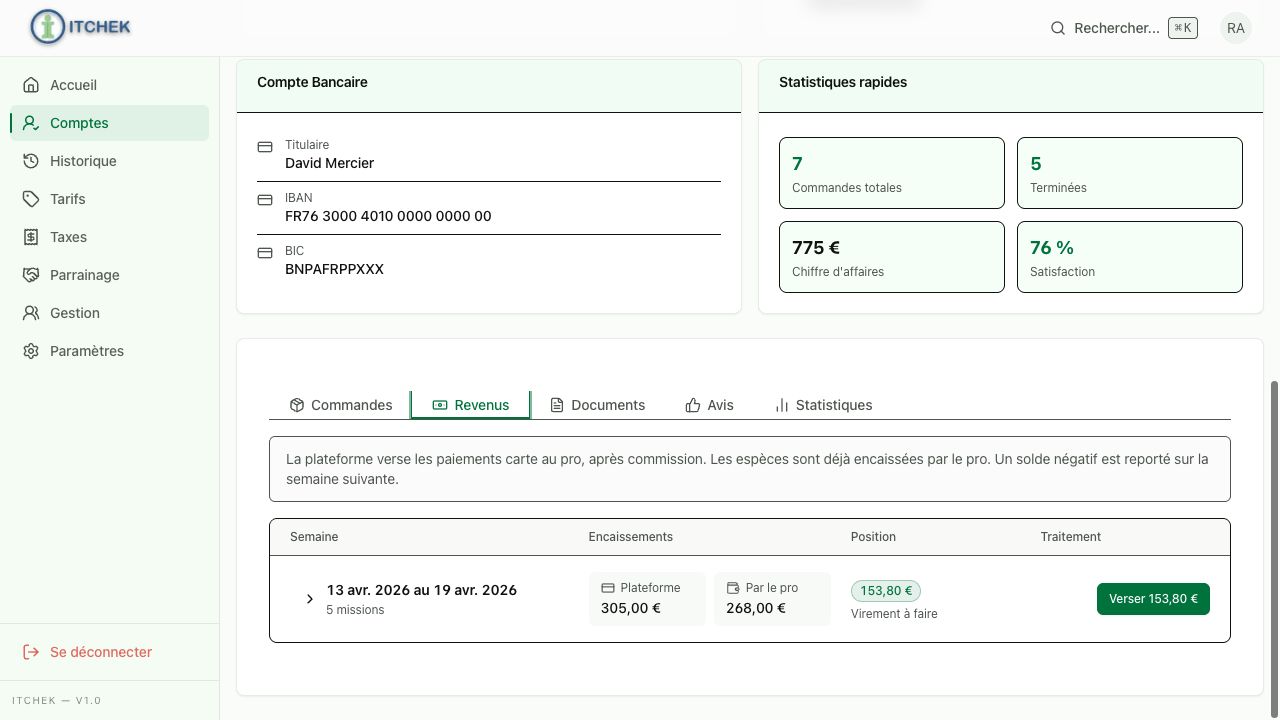Click the Parrainage handshake icon
This screenshot has height=720, width=1280.
[x=31, y=275]
